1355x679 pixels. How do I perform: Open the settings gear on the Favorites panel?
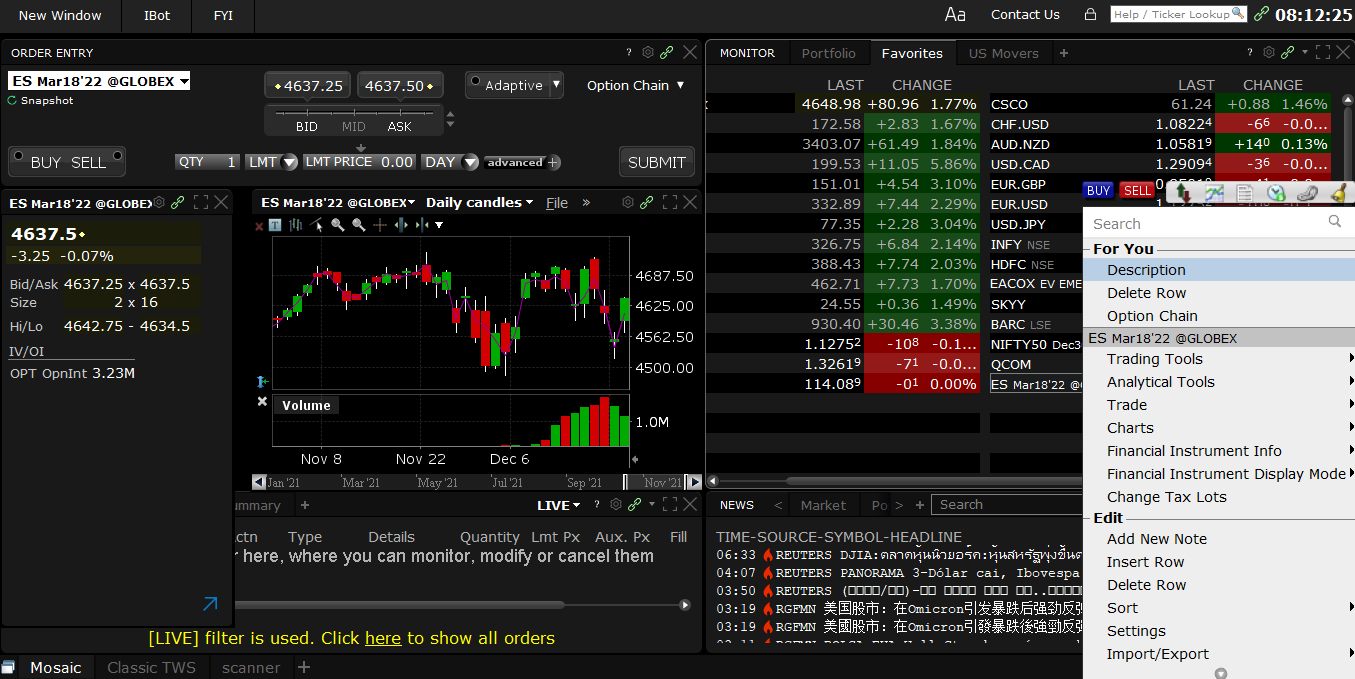1268,53
